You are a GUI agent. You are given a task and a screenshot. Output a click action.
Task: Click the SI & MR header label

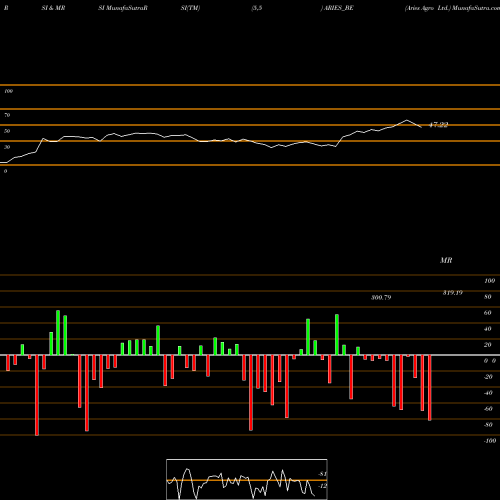[53, 8]
